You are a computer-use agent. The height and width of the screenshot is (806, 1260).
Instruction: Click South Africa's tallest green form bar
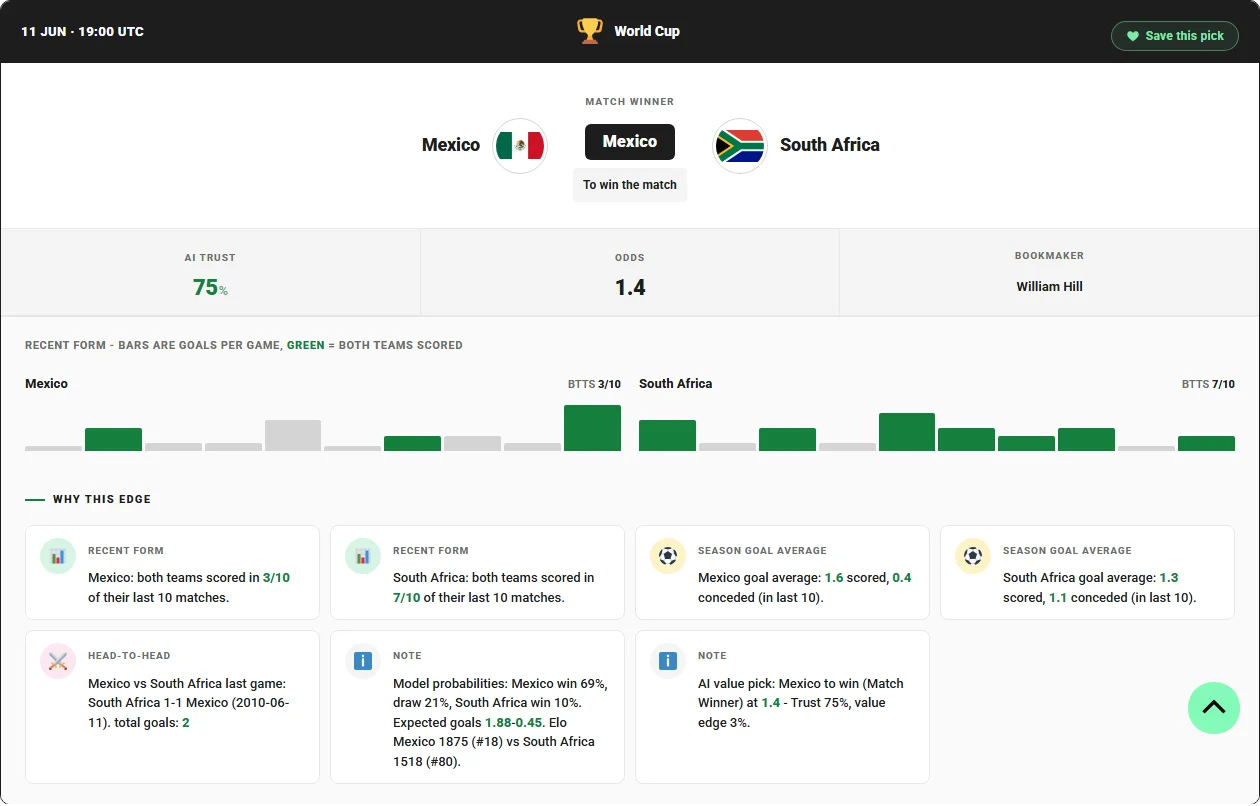pyautogui.click(x=907, y=432)
